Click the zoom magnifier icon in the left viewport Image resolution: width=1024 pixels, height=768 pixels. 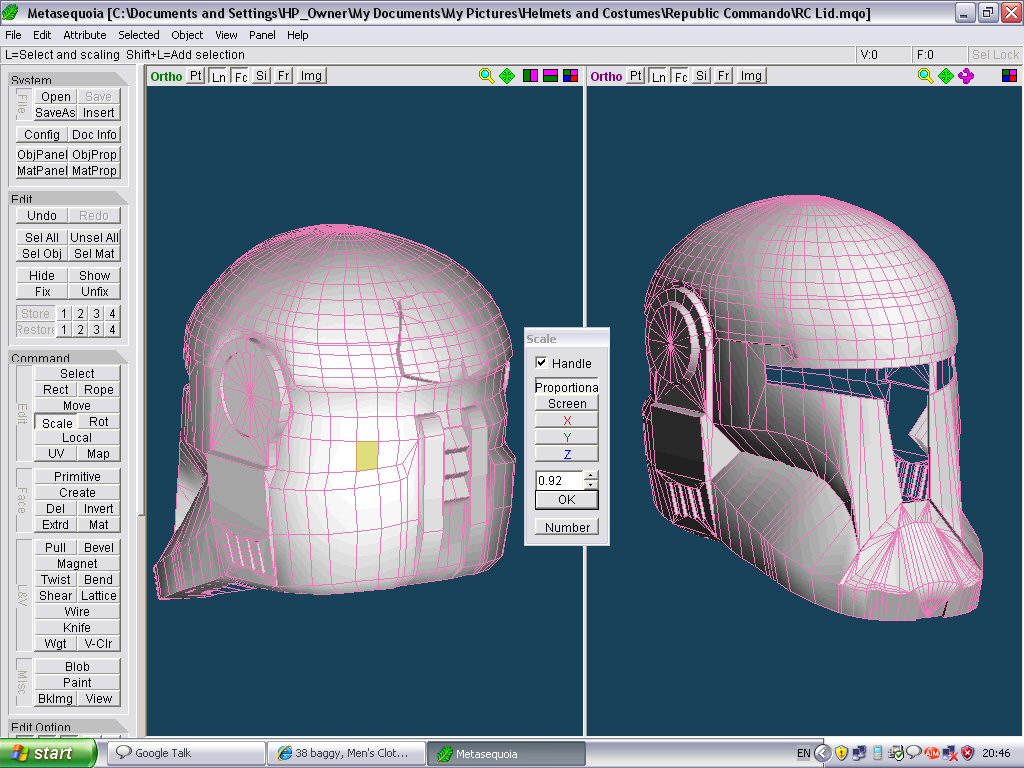click(486, 76)
